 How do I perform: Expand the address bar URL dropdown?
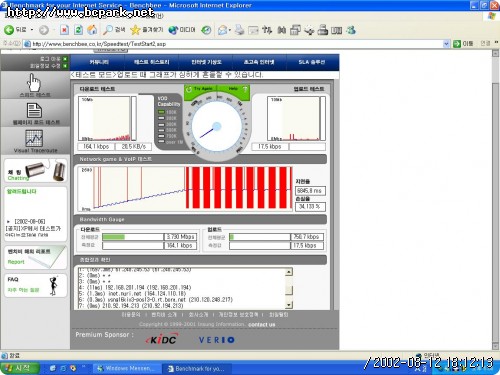(446, 44)
